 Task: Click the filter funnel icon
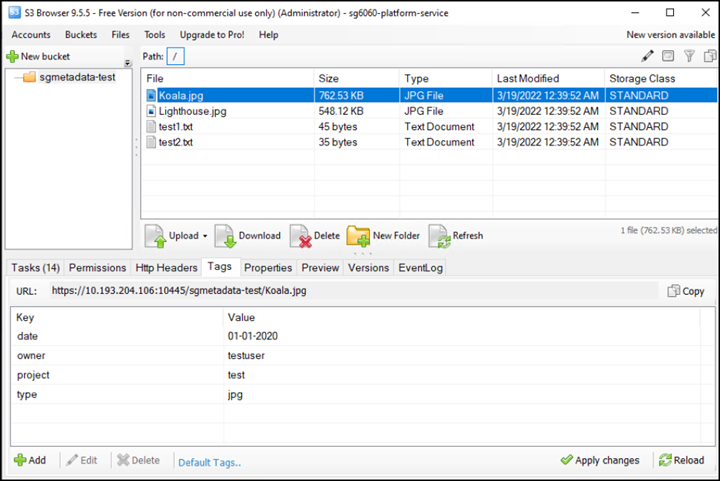tap(689, 56)
